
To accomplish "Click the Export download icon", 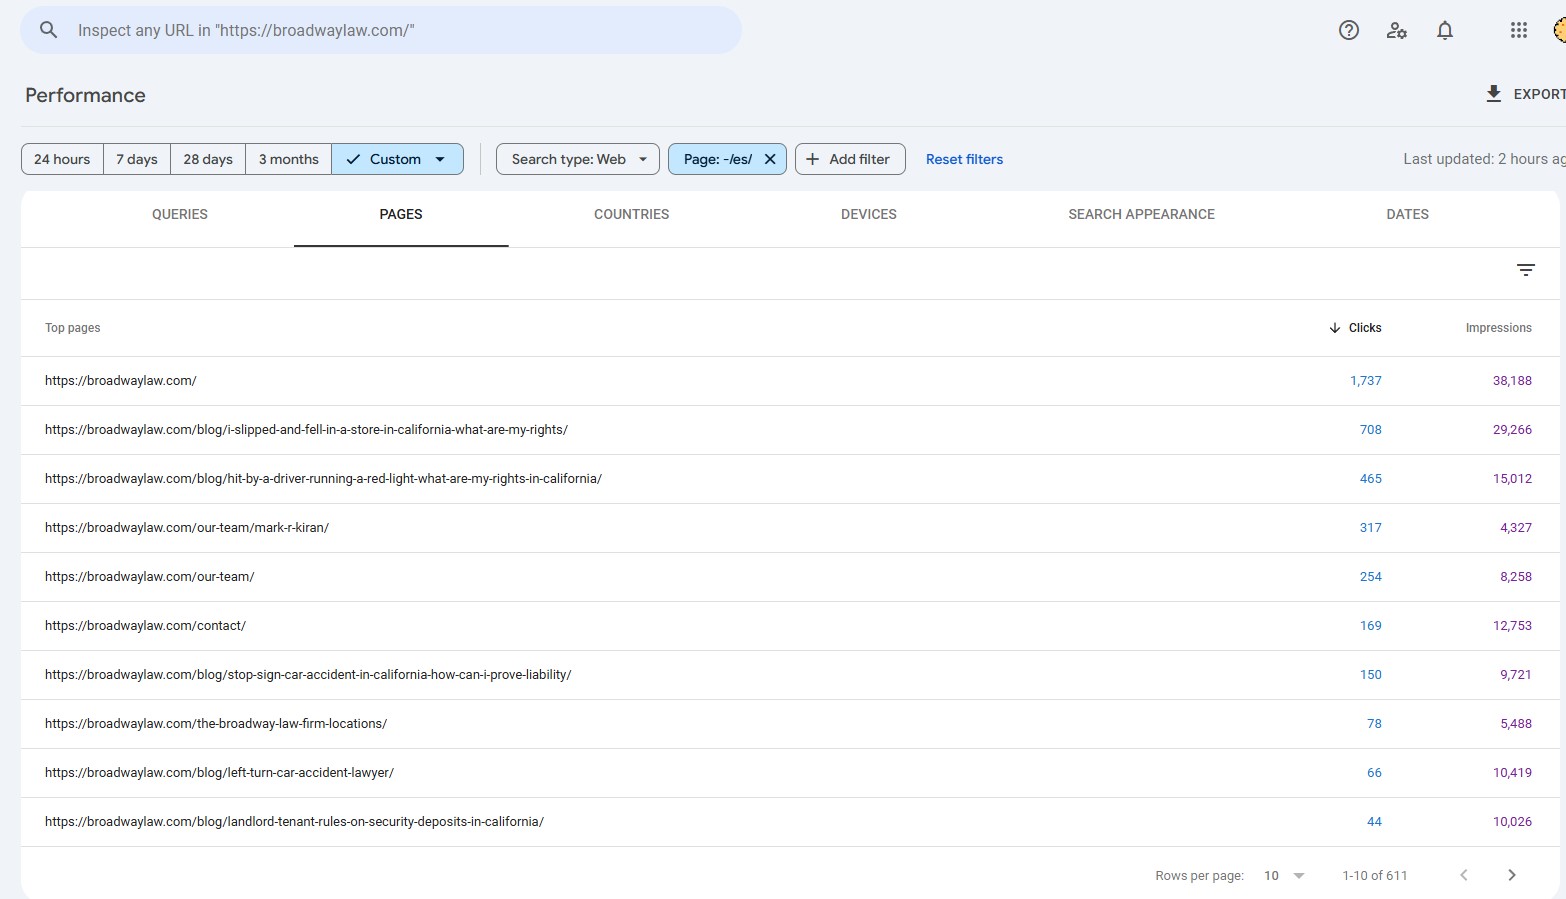I will point(1493,94).
